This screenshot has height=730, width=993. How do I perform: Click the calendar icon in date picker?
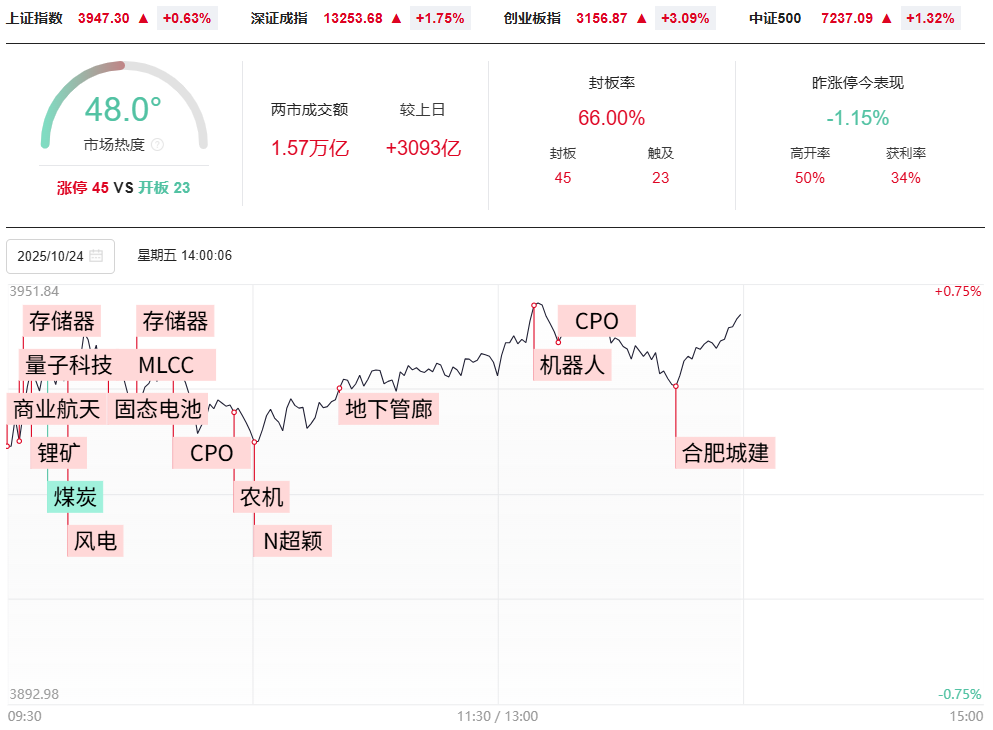(x=96, y=256)
